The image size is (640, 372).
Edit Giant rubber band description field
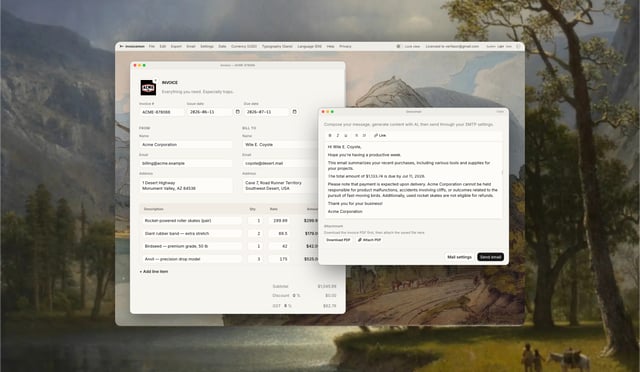[x=192, y=234]
